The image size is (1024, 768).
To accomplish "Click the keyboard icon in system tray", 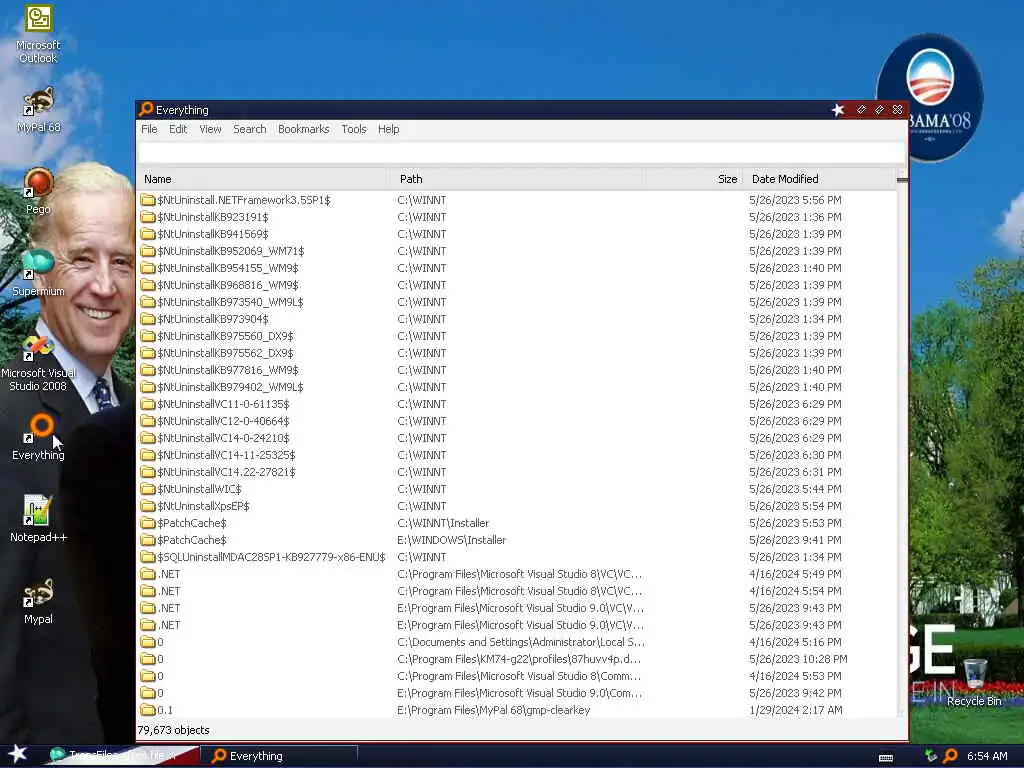I will tap(886, 758).
